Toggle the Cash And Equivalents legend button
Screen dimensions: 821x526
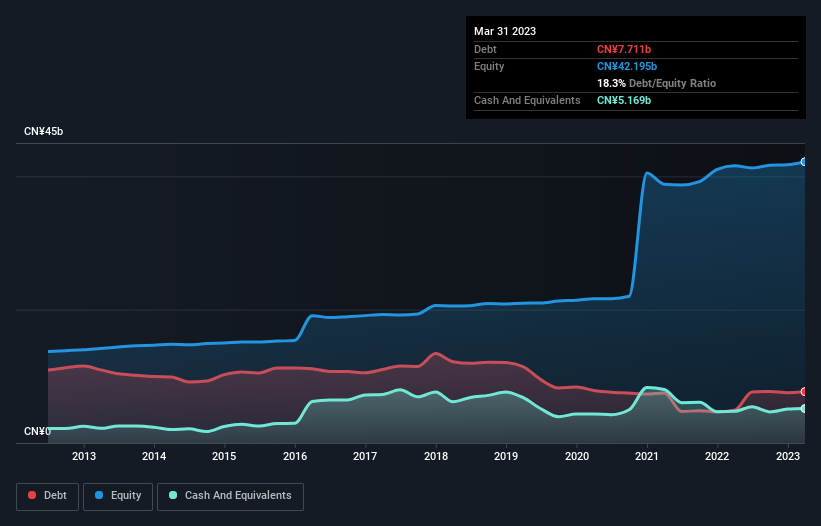pos(230,496)
